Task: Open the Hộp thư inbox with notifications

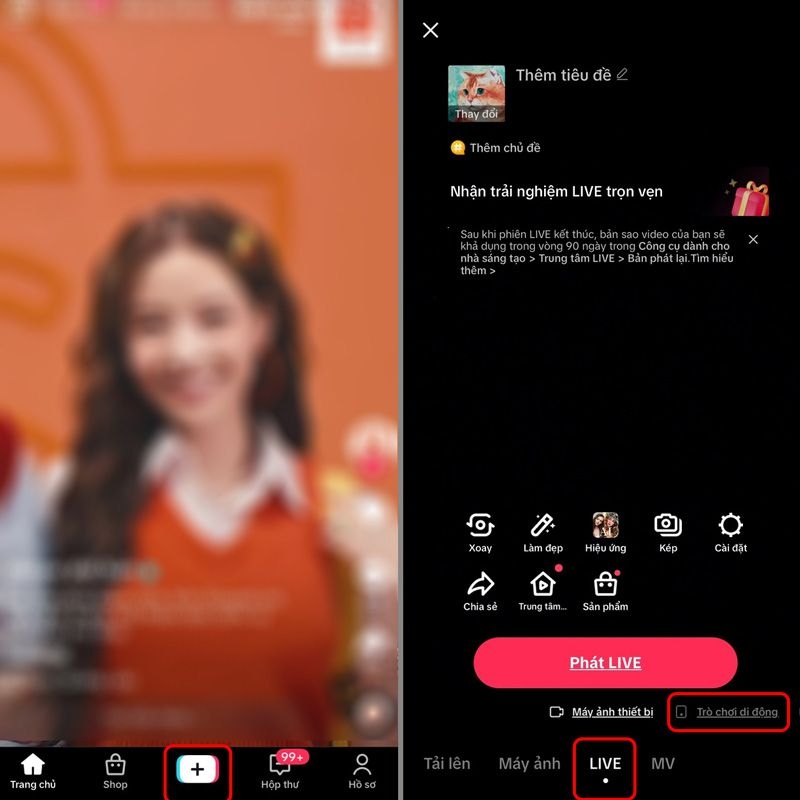Action: (x=283, y=770)
